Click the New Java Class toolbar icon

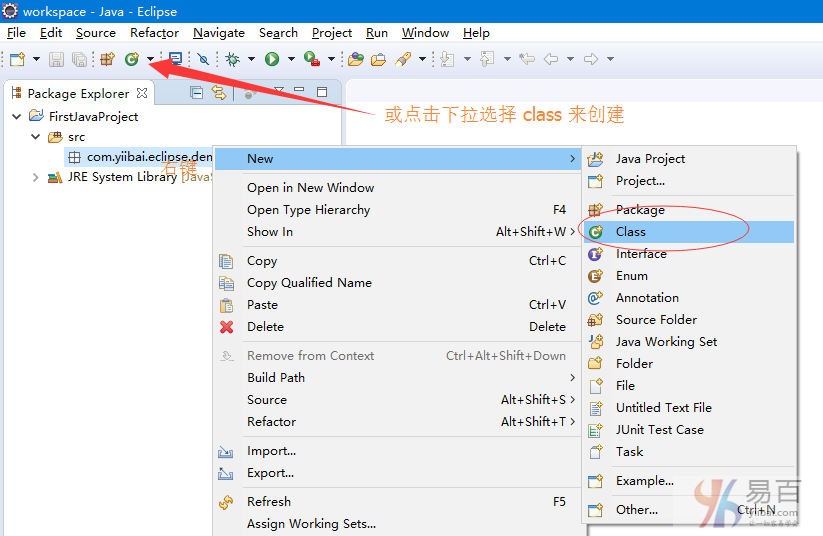pos(132,59)
